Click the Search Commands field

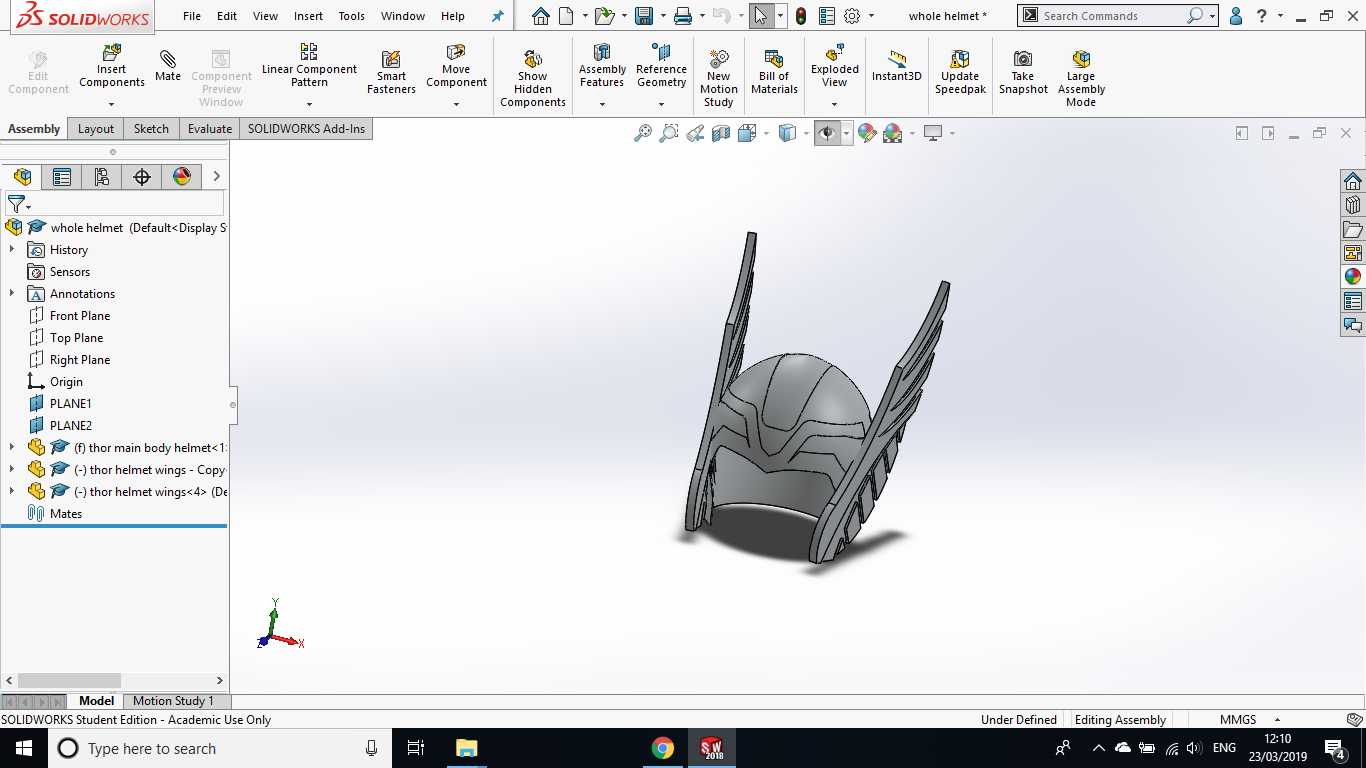(1111, 16)
